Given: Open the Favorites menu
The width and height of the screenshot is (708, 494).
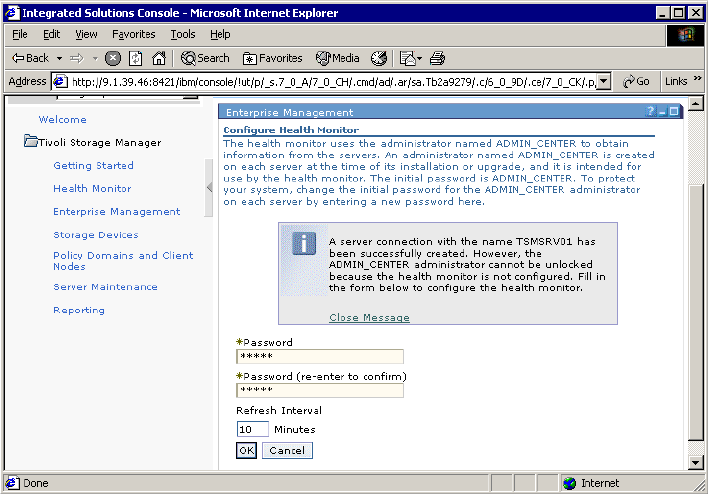Looking at the screenshot, I should click(134, 34).
